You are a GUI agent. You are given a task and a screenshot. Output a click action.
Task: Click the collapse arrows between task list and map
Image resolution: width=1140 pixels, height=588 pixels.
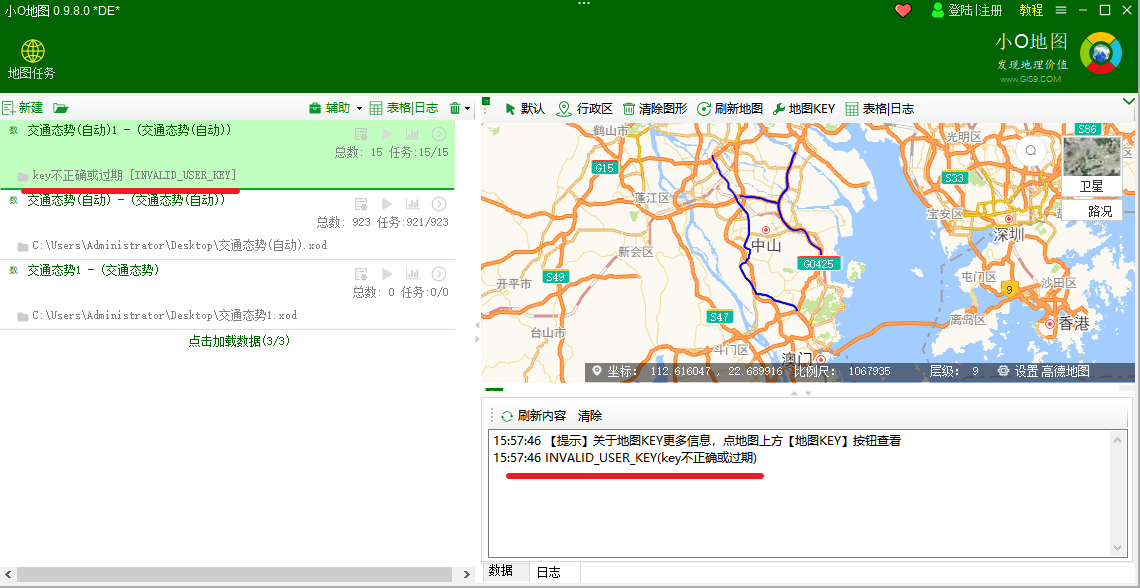[477, 332]
